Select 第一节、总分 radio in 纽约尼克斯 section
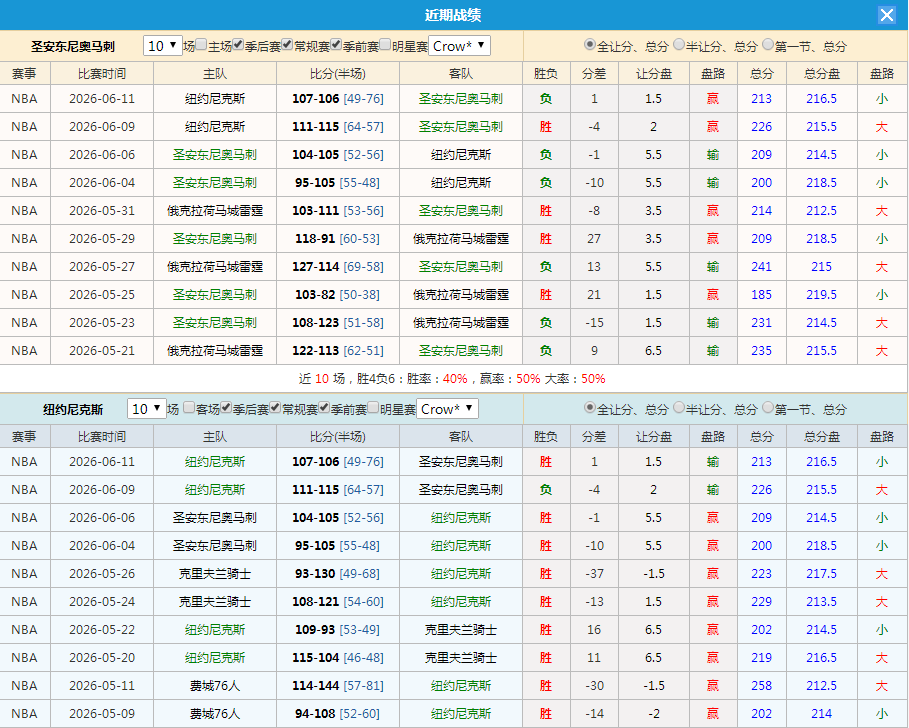Screen dimensions: 909x728 click(768, 407)
